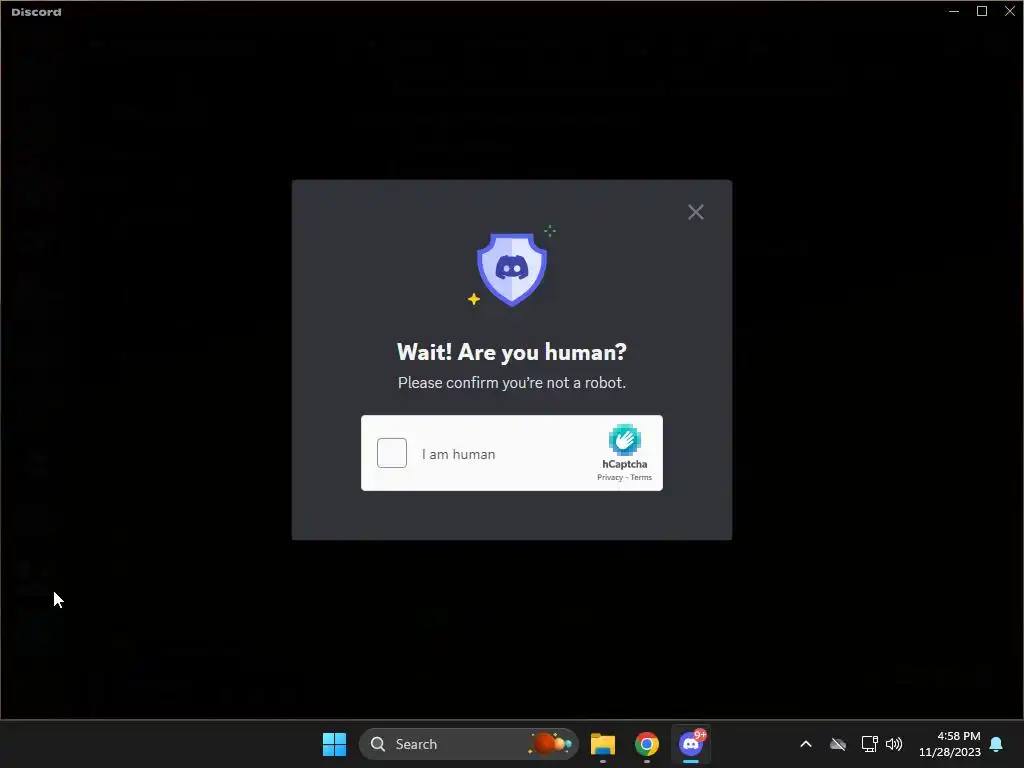Click the "I am human" label text
The image size is (1024, 768).
pyautogui.click(x=458, y=454)
